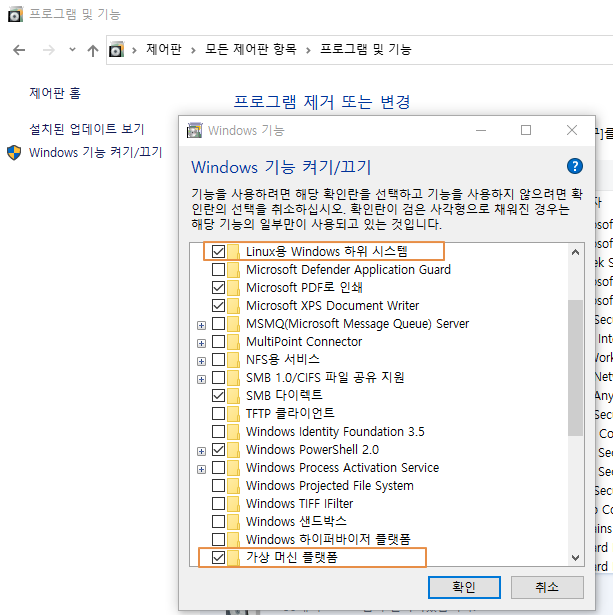Open the blue help question mark icon
This screenshot has width=613, height=615.
click(575, 166)
